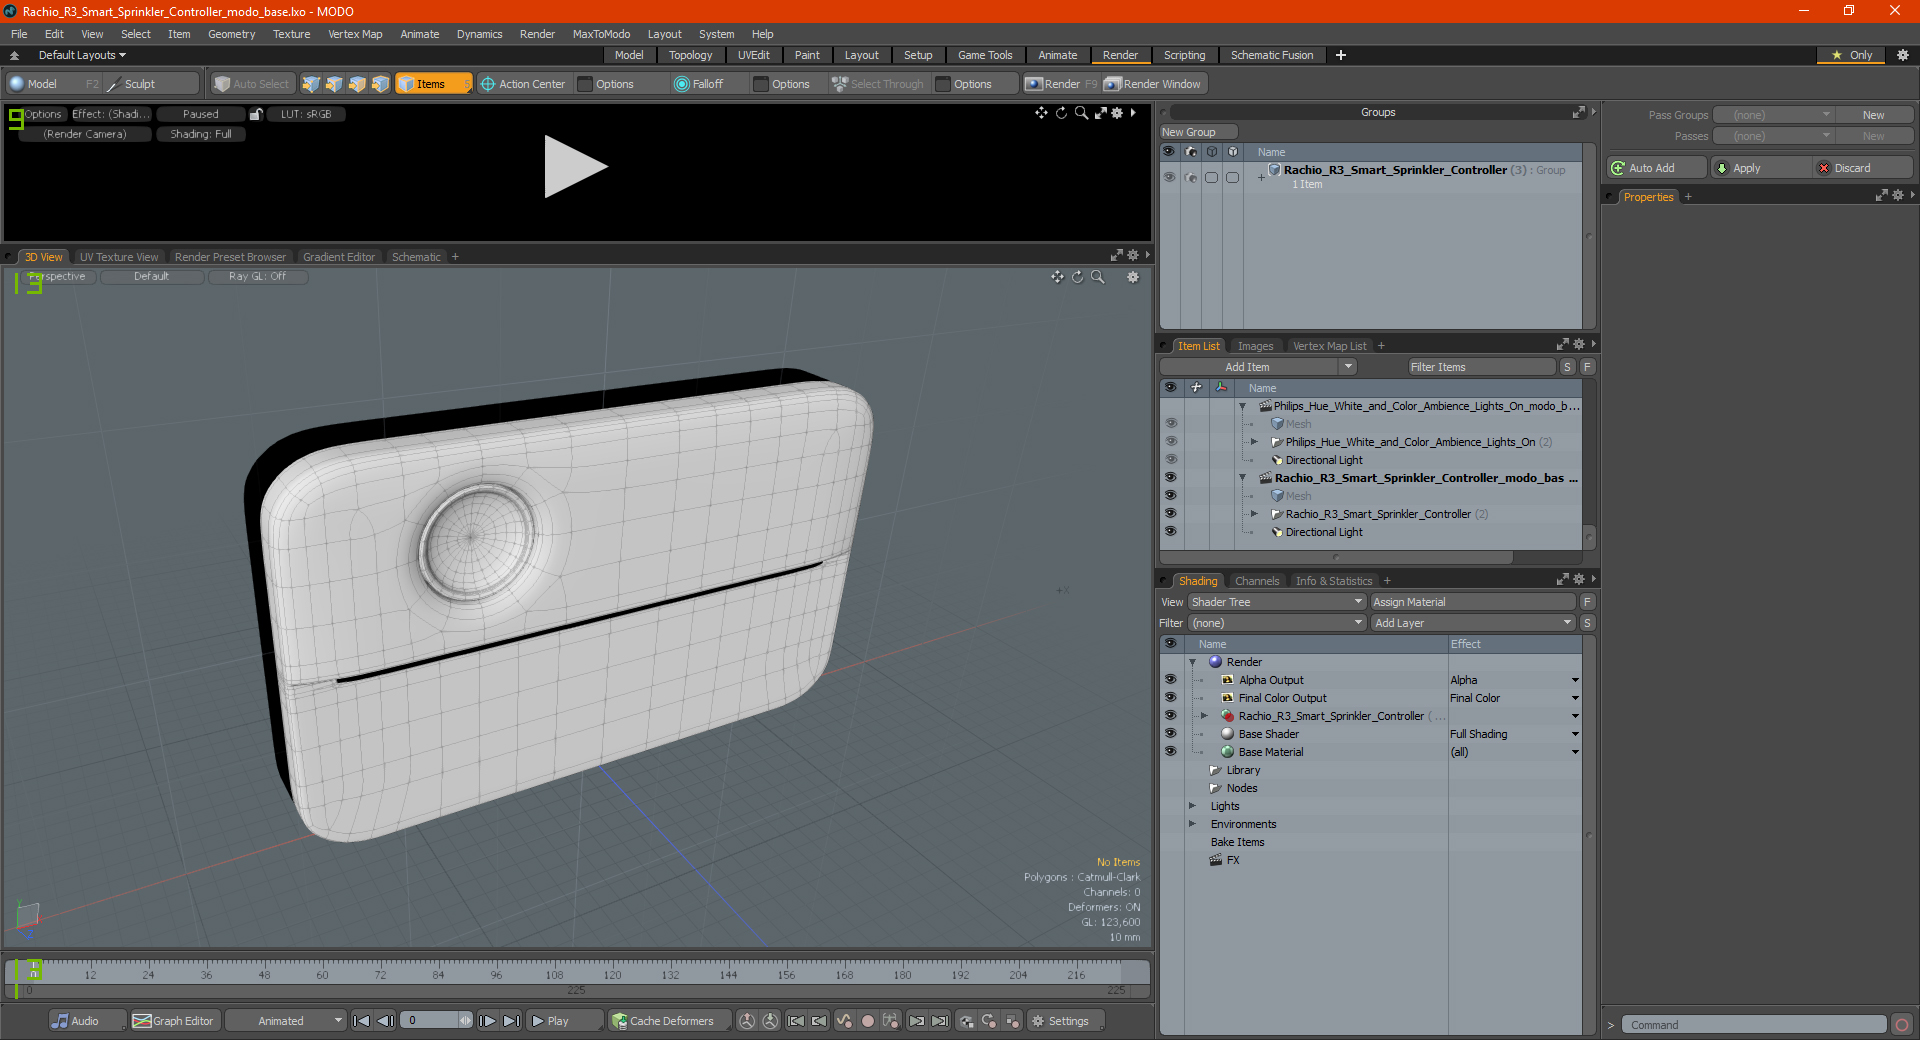Viewport: 1920px width, 1040px height.
Task: Click the Play button in timeline
Action: (x=564, y=1021)
